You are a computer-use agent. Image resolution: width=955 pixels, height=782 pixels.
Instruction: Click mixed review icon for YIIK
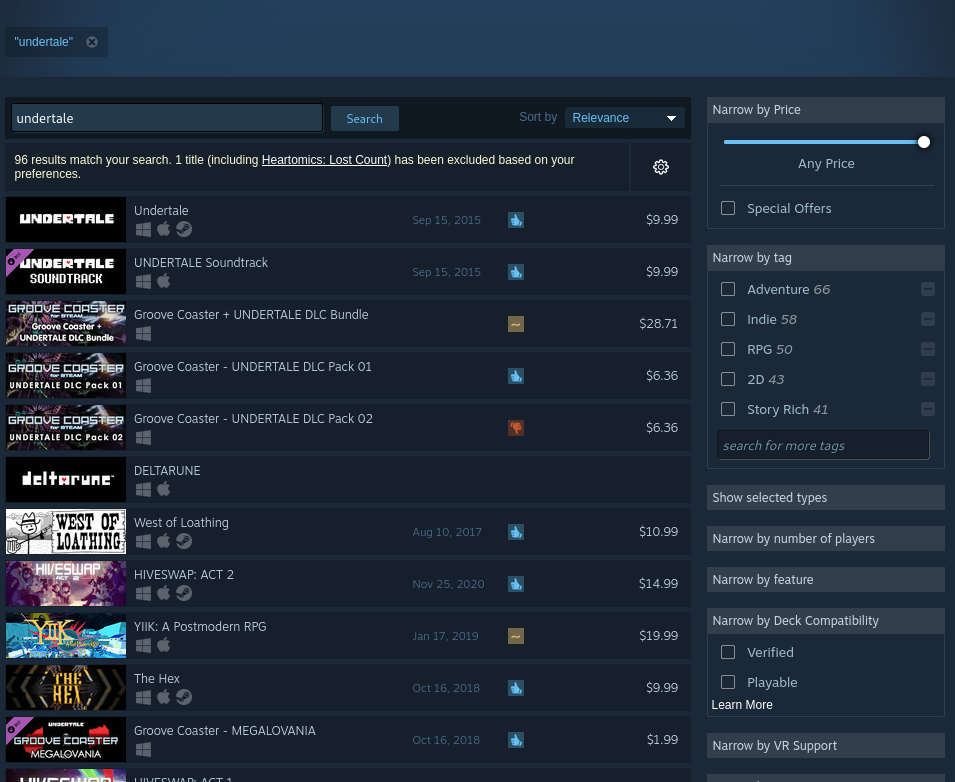[515, 636]
